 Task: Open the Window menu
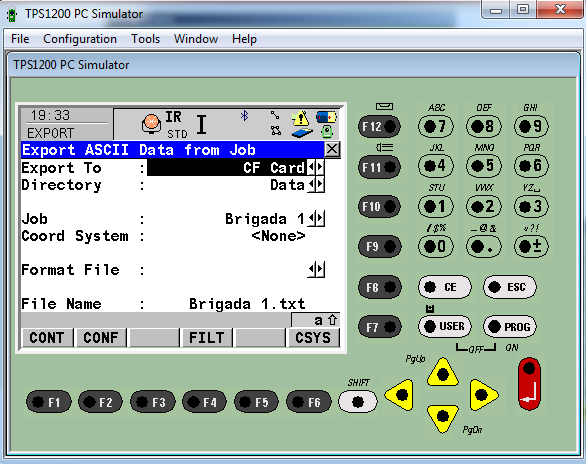196,39
